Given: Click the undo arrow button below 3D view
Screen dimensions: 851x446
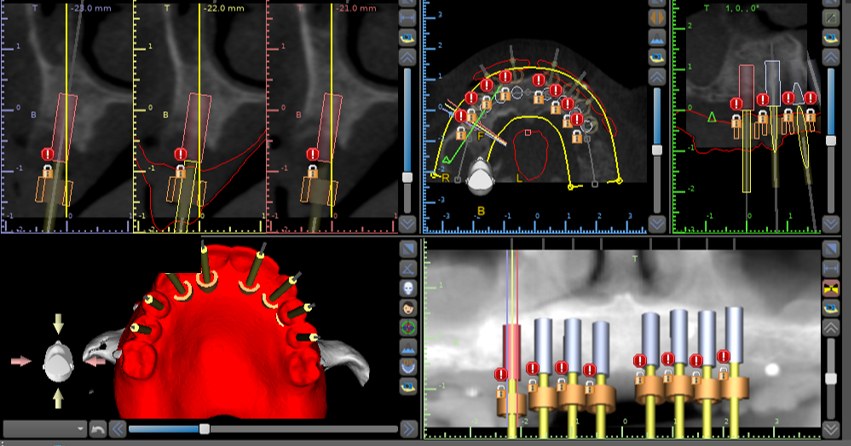Looking at the screenshot, I should (x=98, y=429).
